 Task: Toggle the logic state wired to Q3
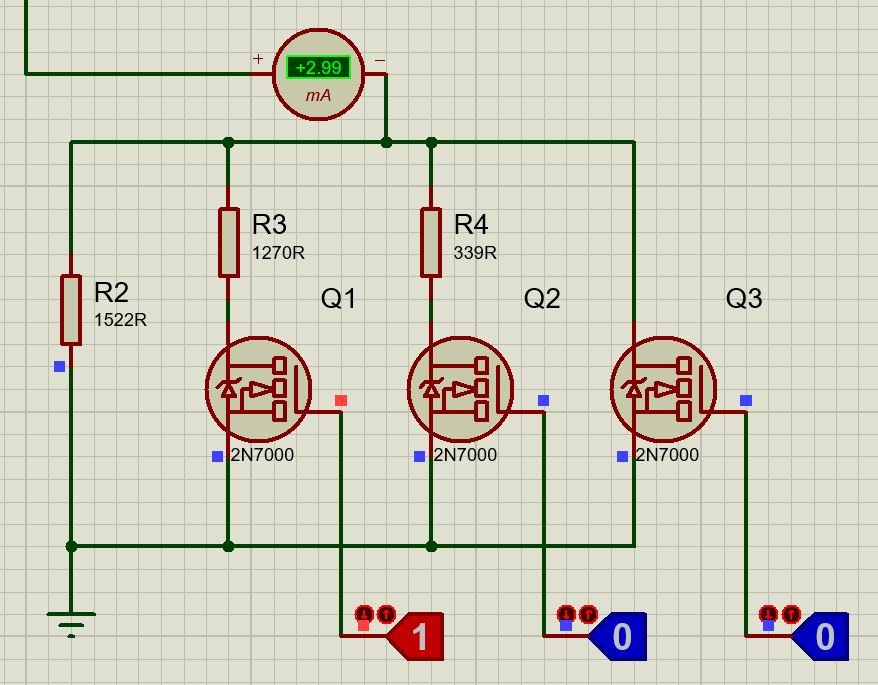pos(821,636)
